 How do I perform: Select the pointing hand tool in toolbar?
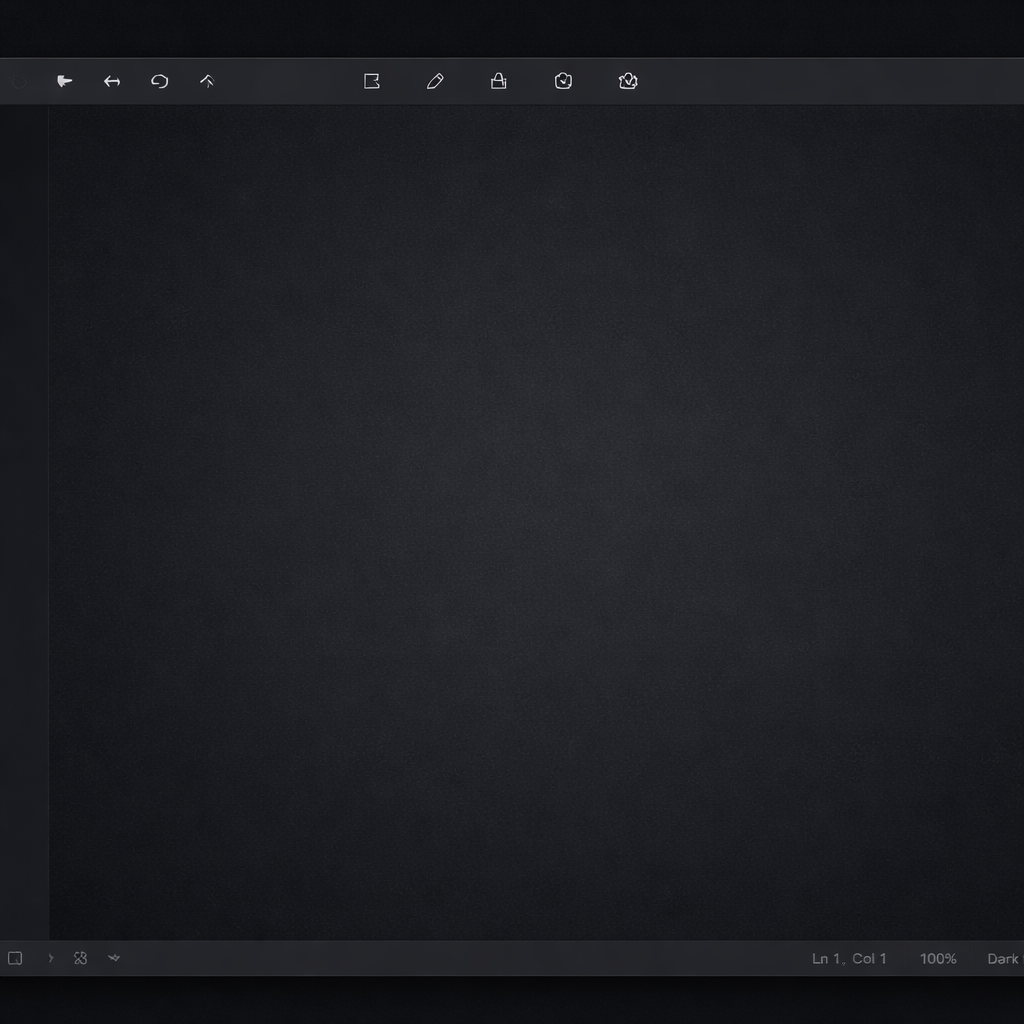(64, 81)
